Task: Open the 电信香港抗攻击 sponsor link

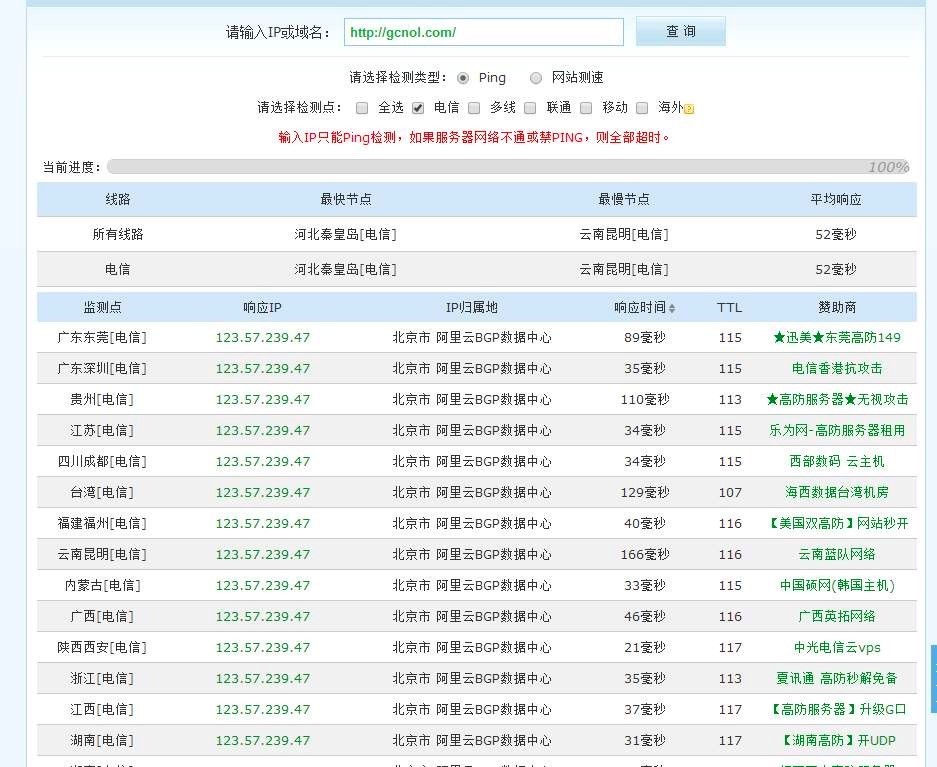Action: [836, 369]
